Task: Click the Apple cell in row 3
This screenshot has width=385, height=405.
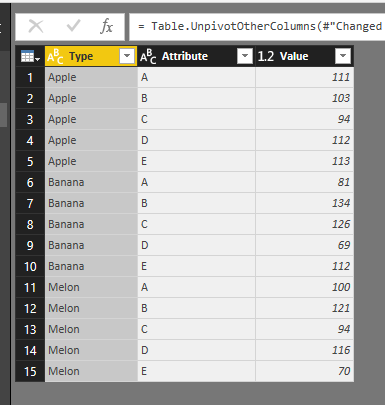Action: (91, 119)
